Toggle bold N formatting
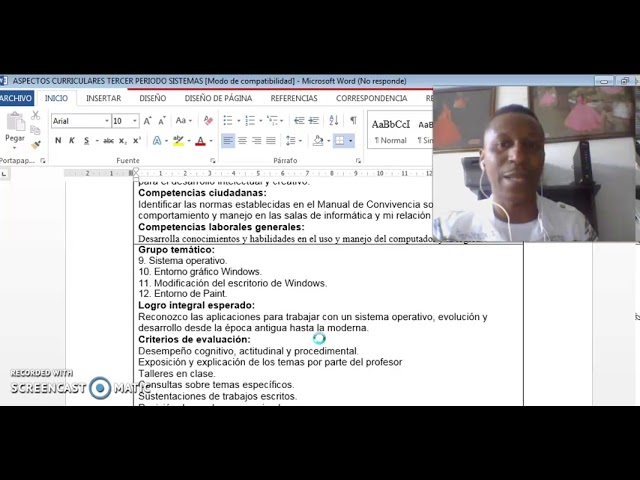This screenshot has height=480, width=640. coord(58,140)
